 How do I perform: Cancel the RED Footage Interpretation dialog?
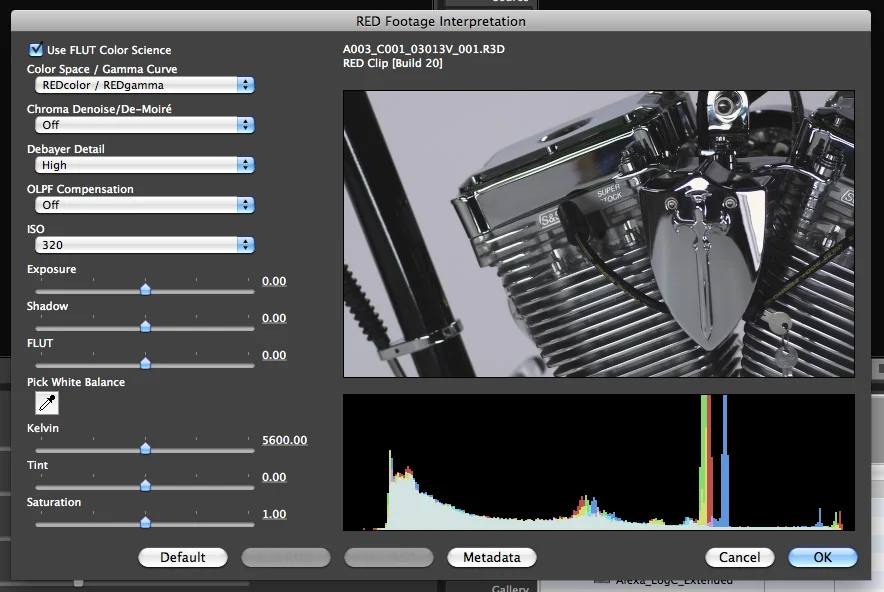[x=740, y=558]
